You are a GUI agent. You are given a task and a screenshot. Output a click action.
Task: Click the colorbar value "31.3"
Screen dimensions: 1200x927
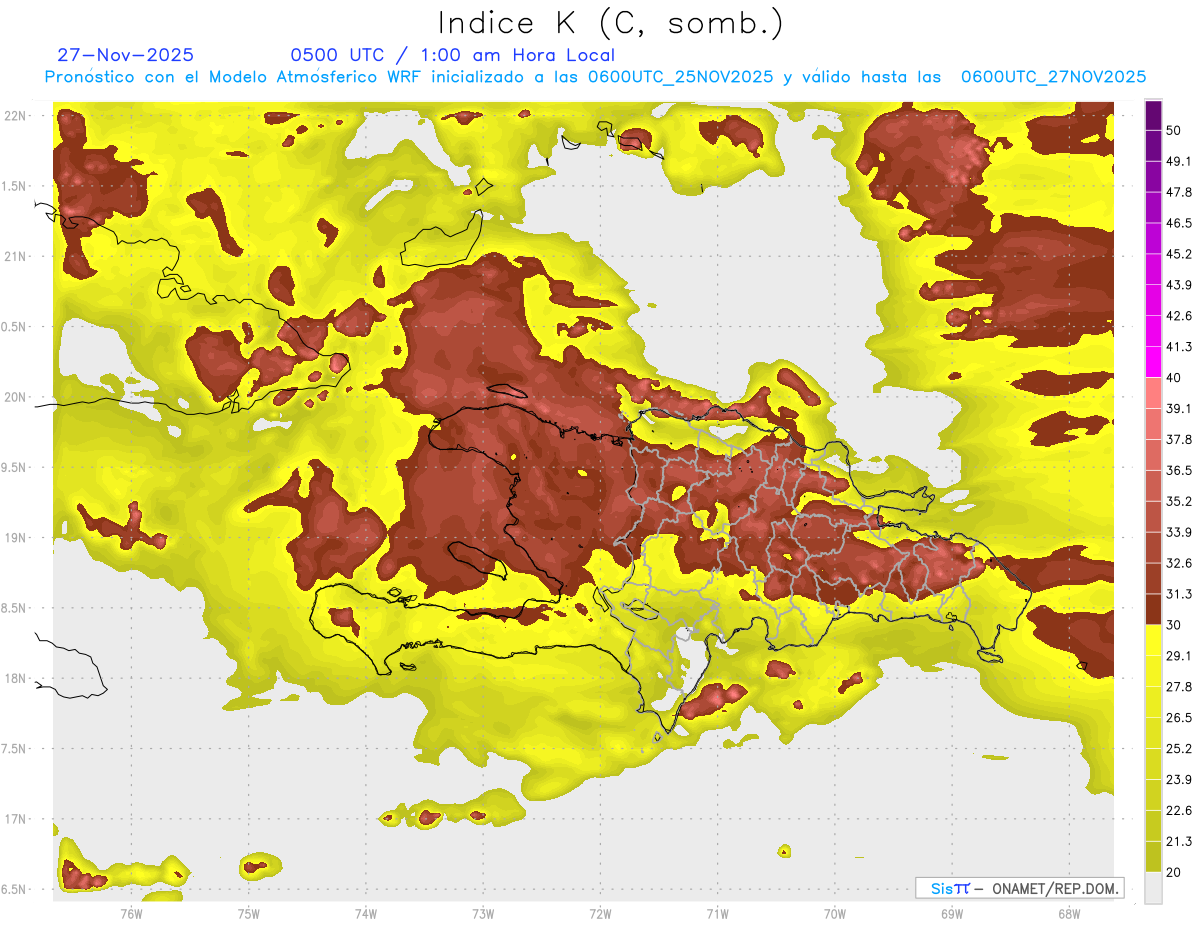tap(1179, 594)
